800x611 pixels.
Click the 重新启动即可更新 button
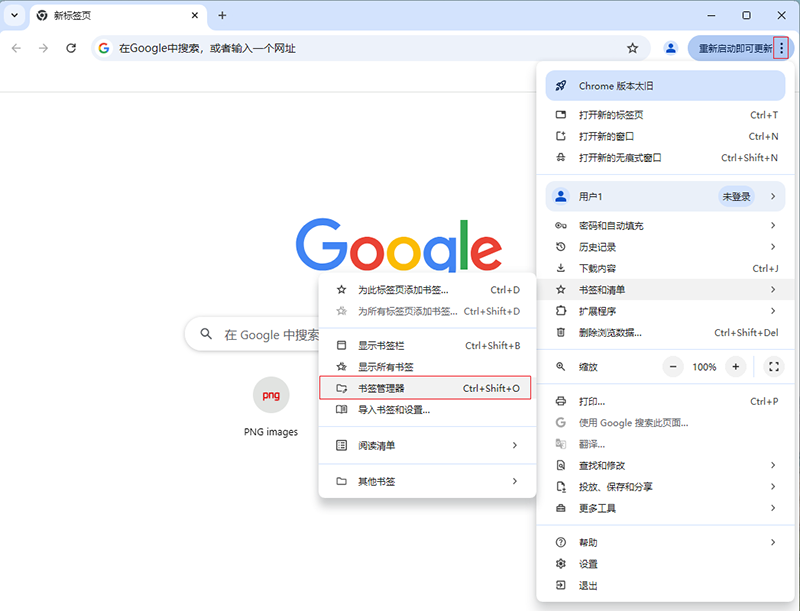point(735,48)
